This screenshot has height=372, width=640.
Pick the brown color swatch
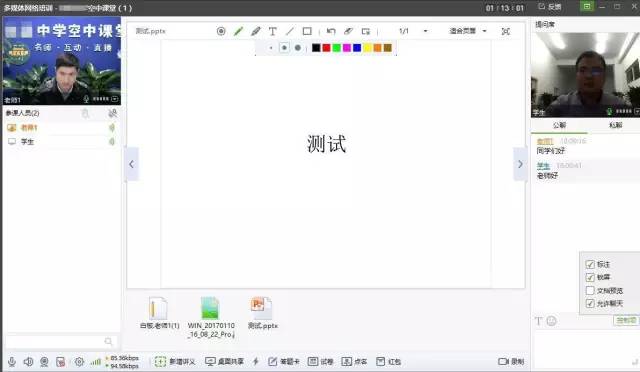coord(388,48)
